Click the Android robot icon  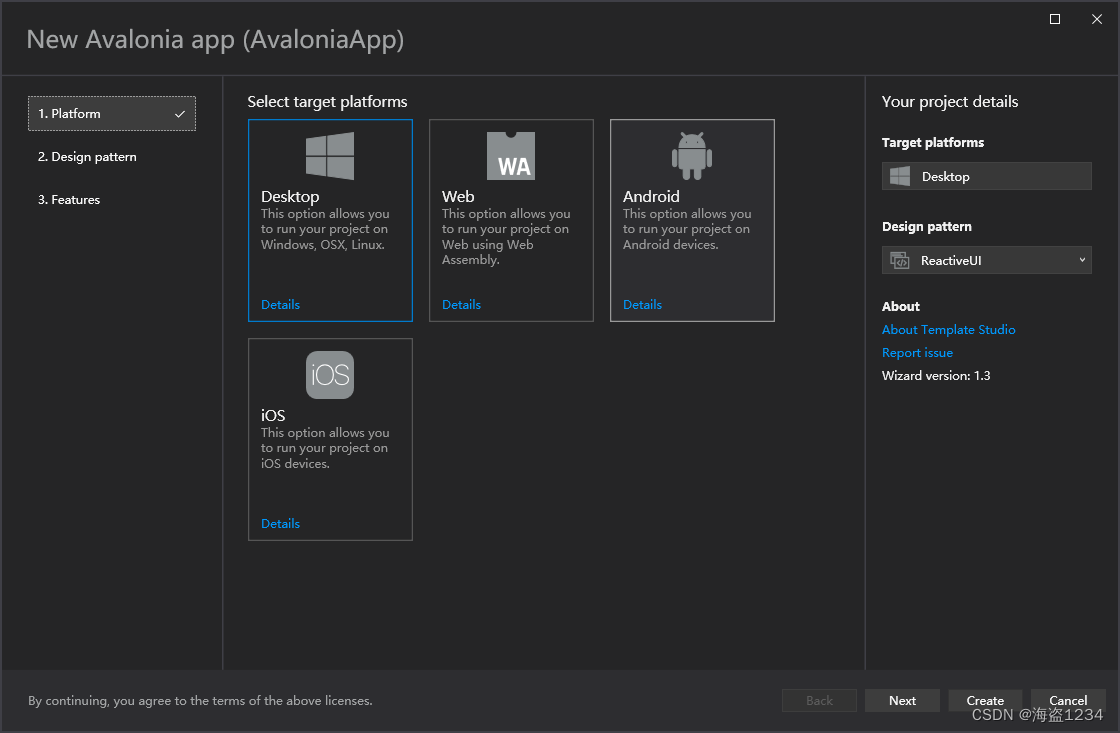[691, 156]
